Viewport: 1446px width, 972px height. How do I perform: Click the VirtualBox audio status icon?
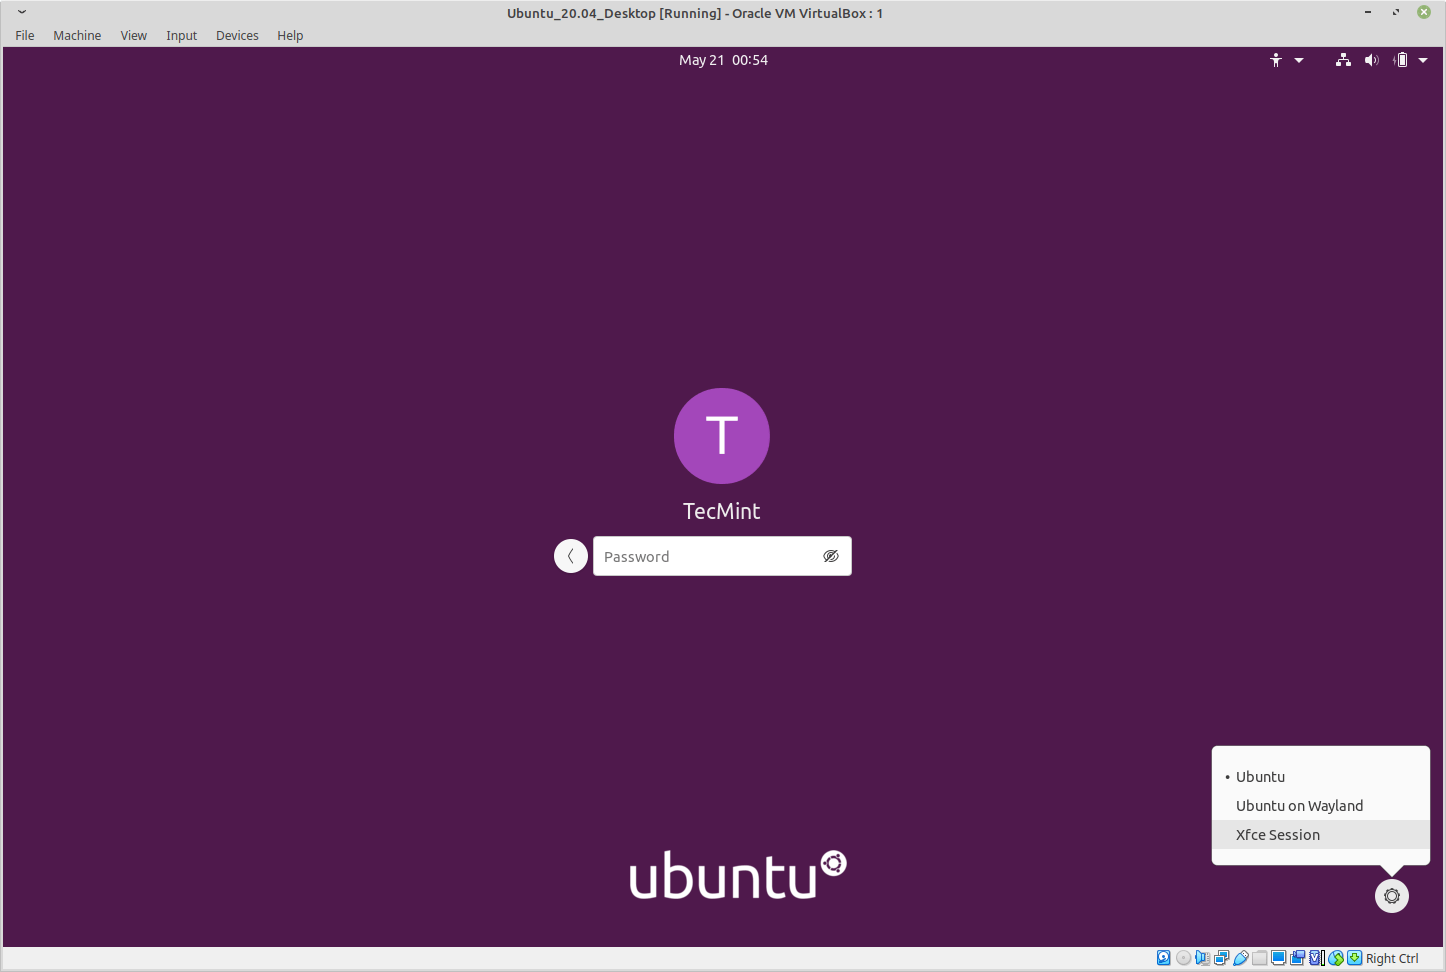(x=1202, y=958)
